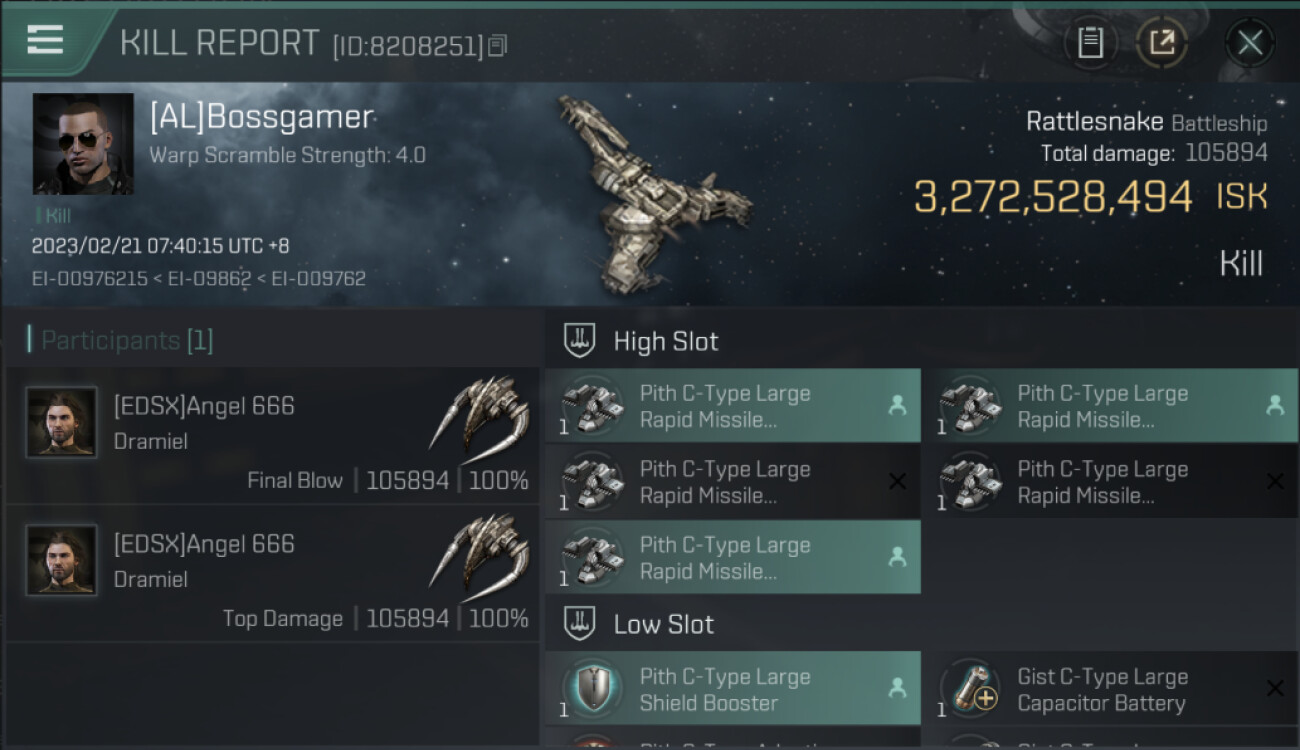Click the first Pith C-Type Rapid Missile launcher
Screen dimensions: 1300x750
pos(733,406)
